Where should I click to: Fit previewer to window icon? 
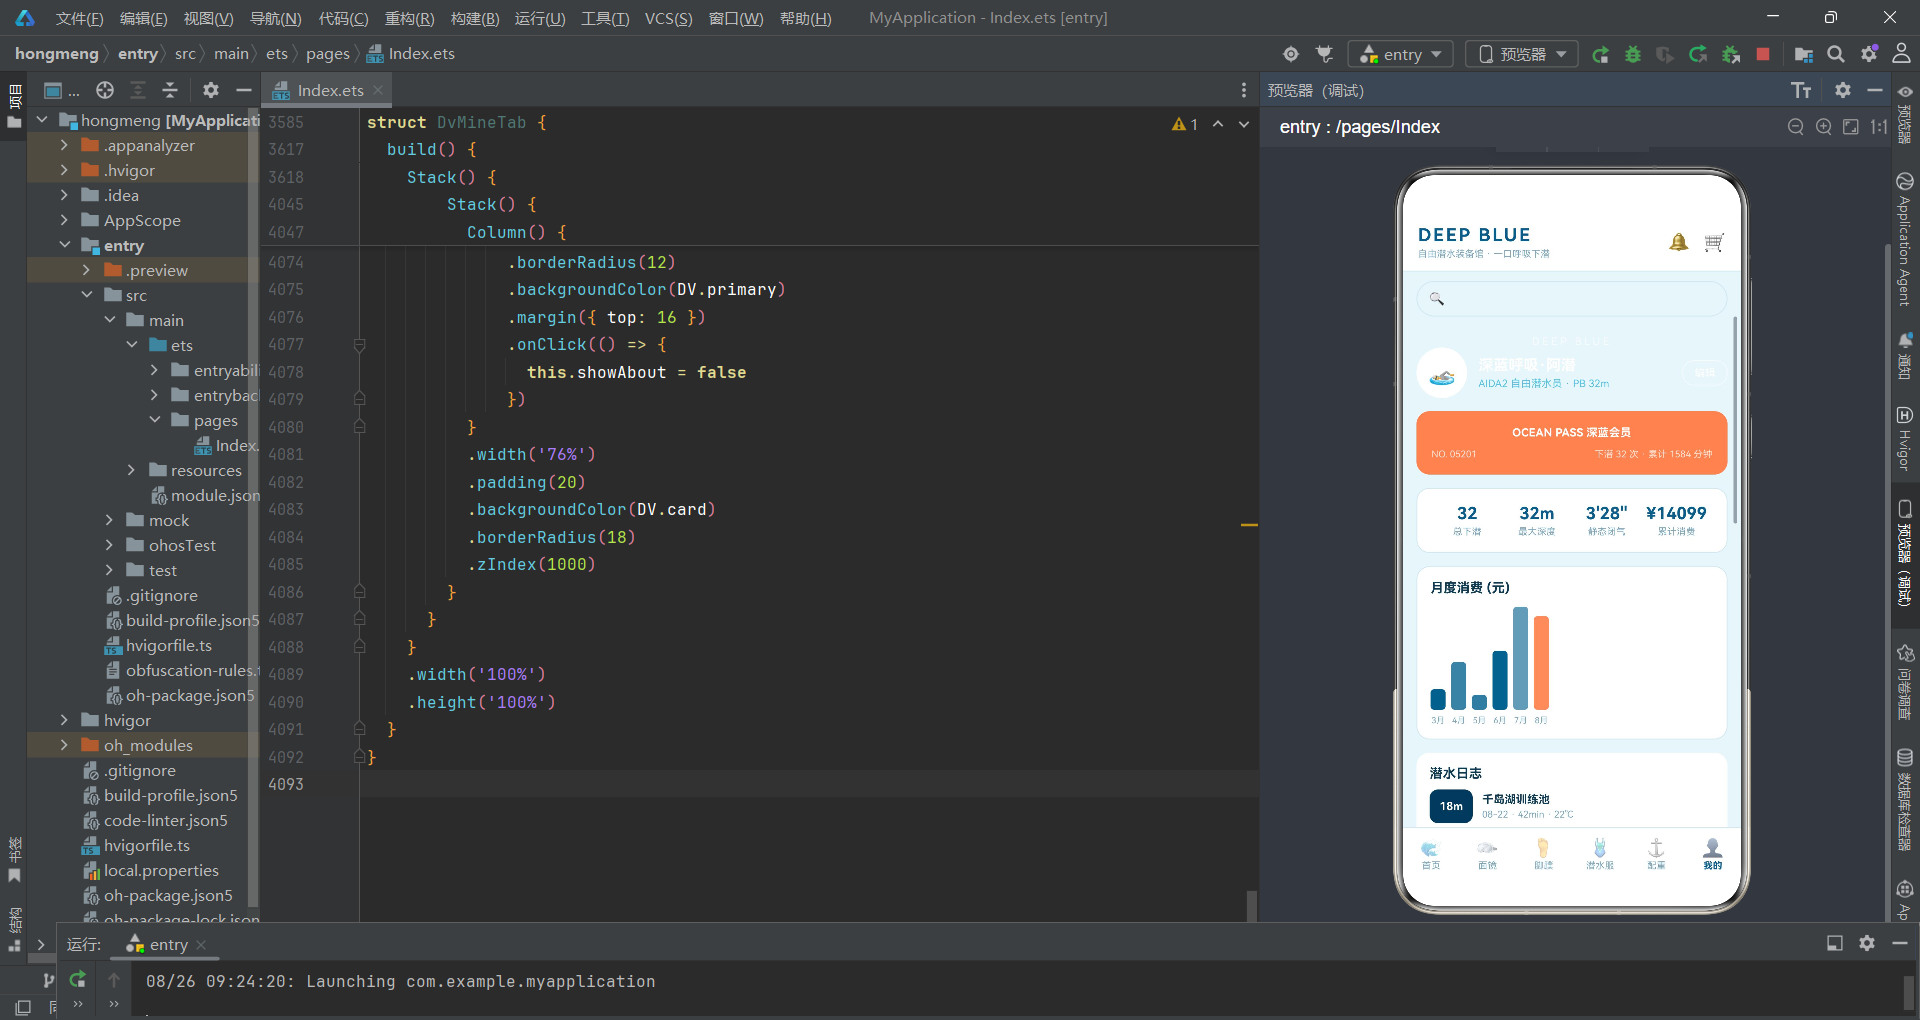coord(1851,127)
